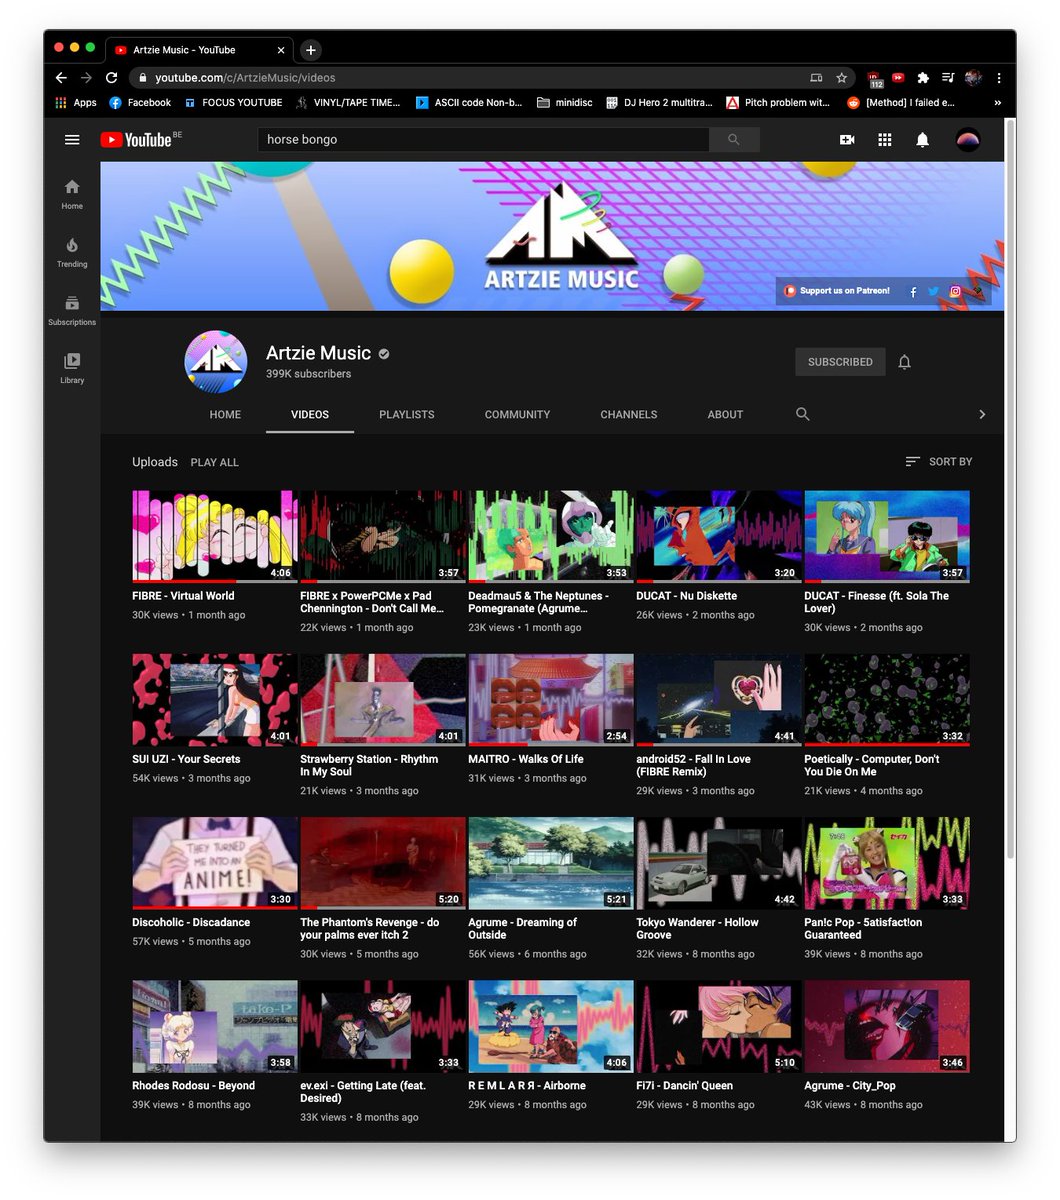Viewport: 1060px width, 1200px height.
Task: Open the YouTube apps grid icon
Action: 885,140
